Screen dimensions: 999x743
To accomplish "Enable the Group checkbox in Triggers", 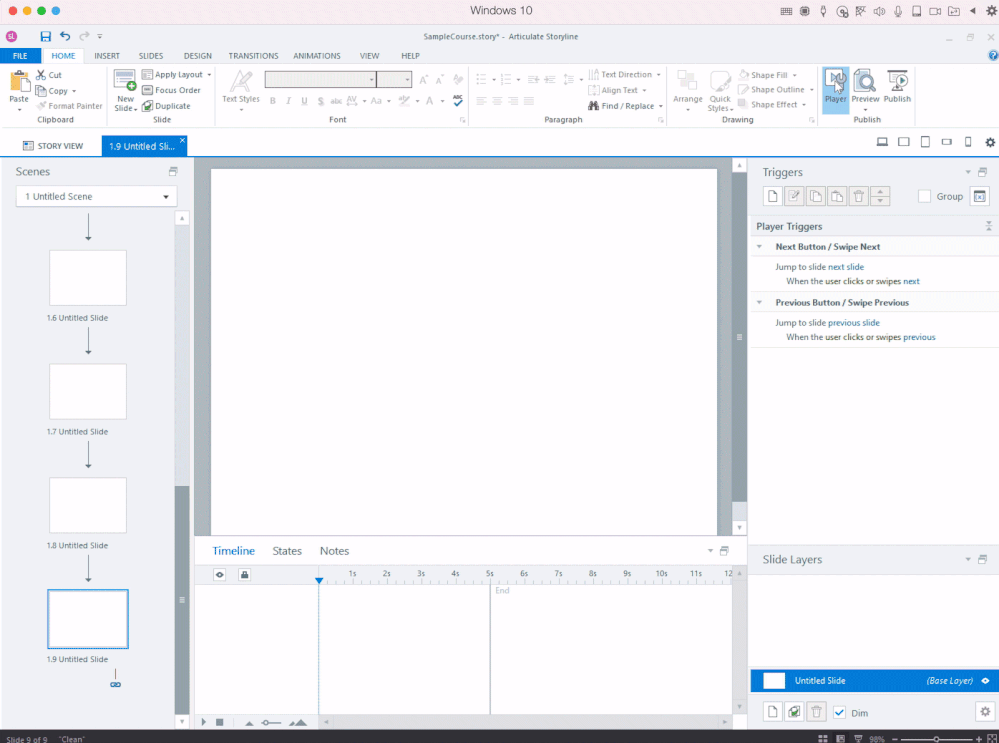I will point(925,197).
